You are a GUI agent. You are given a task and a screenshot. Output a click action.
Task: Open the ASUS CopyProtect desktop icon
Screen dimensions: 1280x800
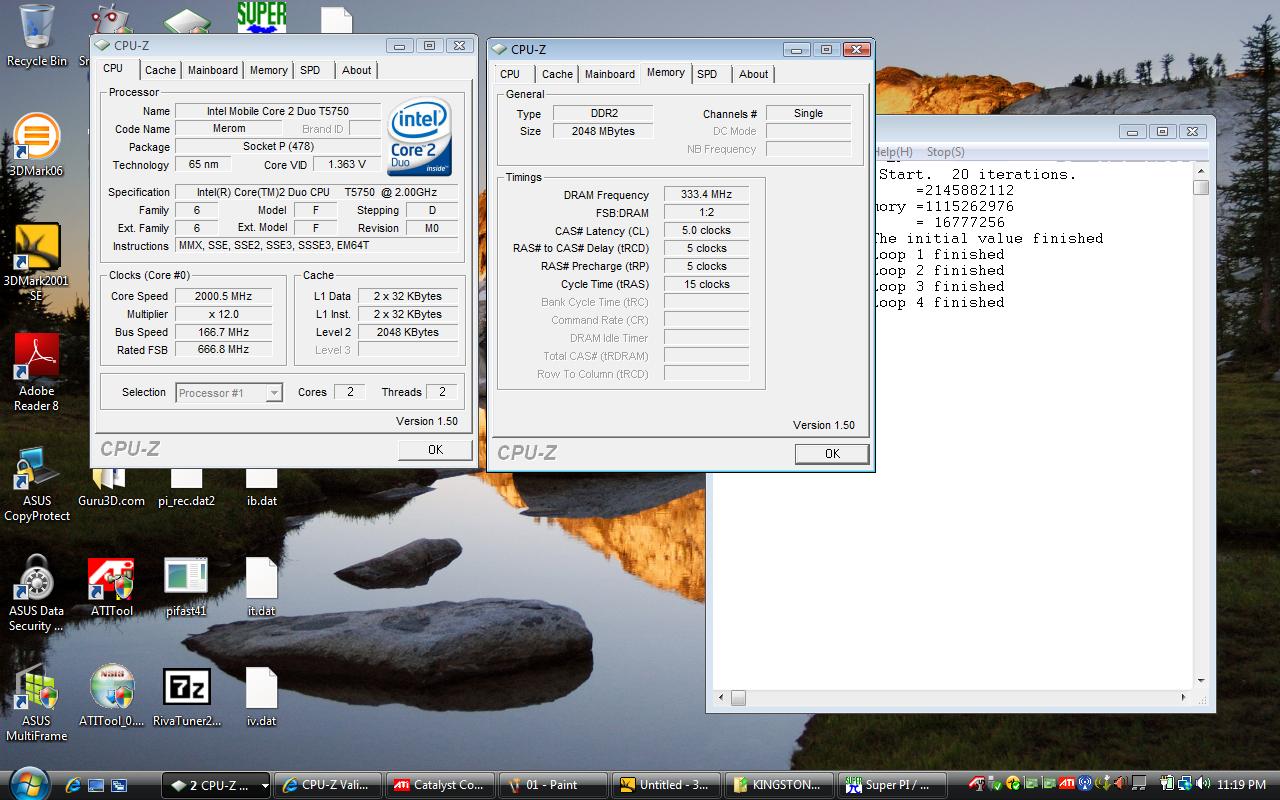click(x=37, y=485)
